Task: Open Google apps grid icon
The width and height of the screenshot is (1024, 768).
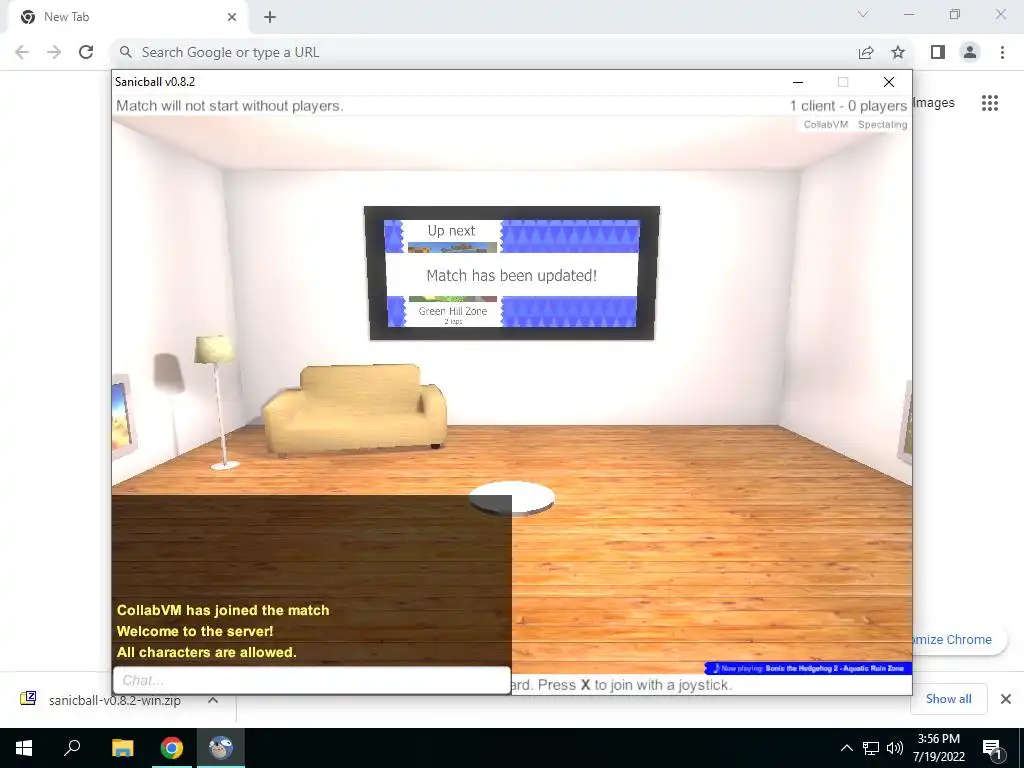Action: pos(990,103)
